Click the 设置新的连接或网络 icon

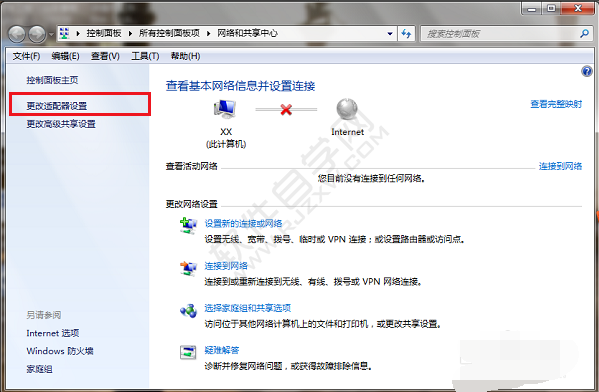[x=188, y=226]
